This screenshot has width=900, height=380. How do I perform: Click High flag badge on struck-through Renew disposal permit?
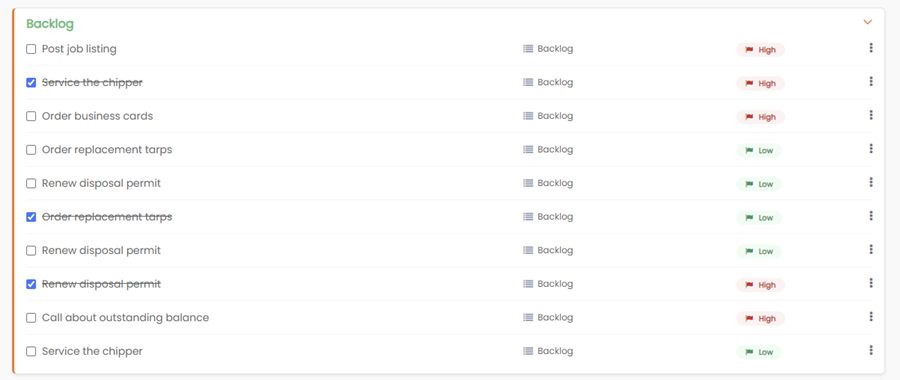[760, 285]
